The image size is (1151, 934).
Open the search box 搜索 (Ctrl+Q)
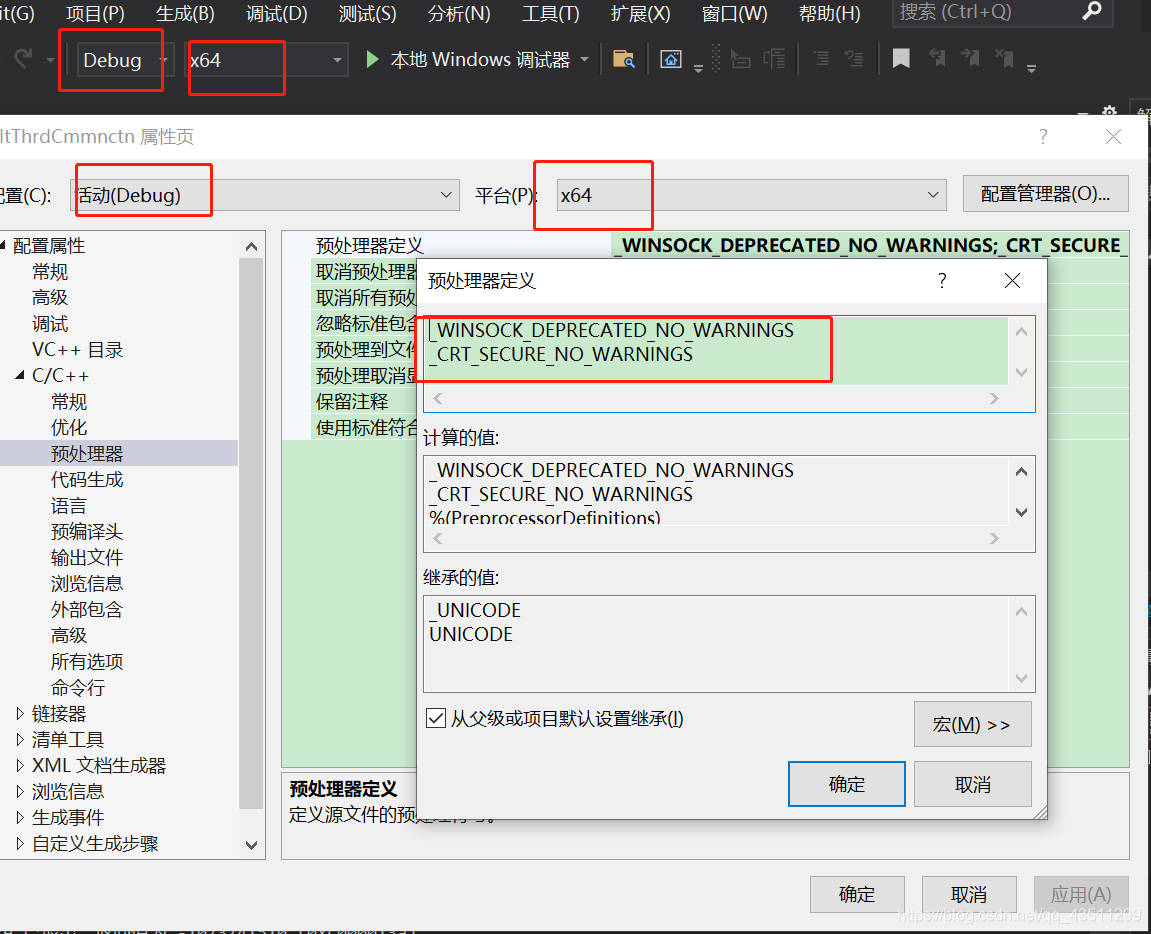coord(1000,13)
